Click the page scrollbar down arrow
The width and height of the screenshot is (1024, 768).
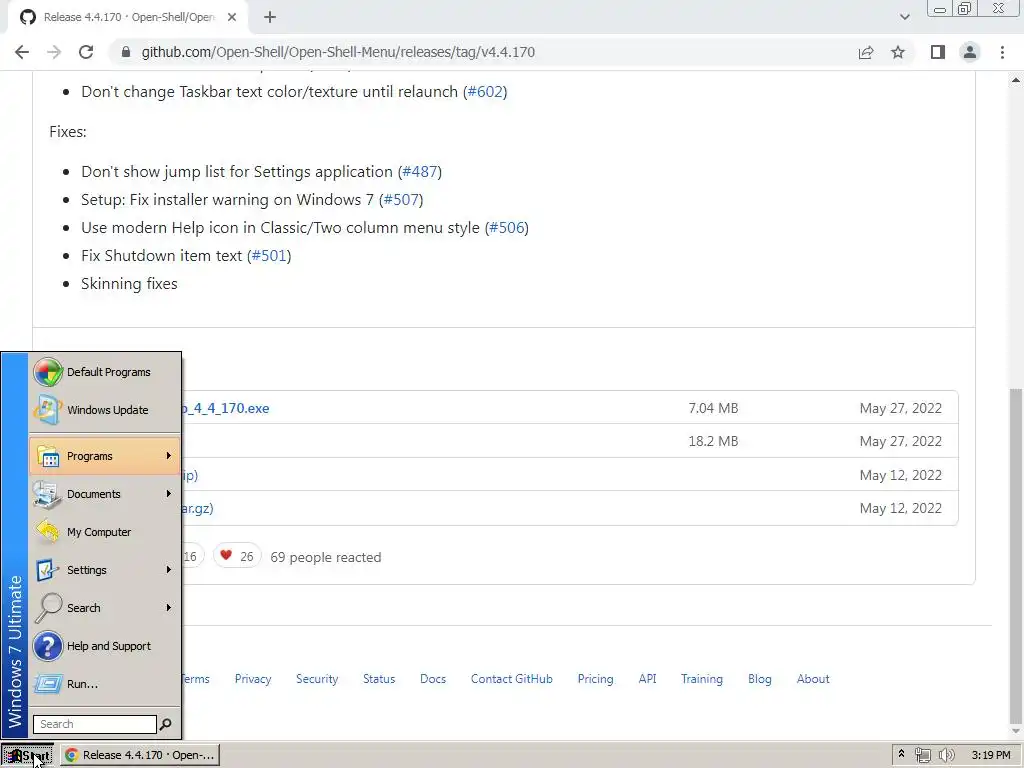1016,731
